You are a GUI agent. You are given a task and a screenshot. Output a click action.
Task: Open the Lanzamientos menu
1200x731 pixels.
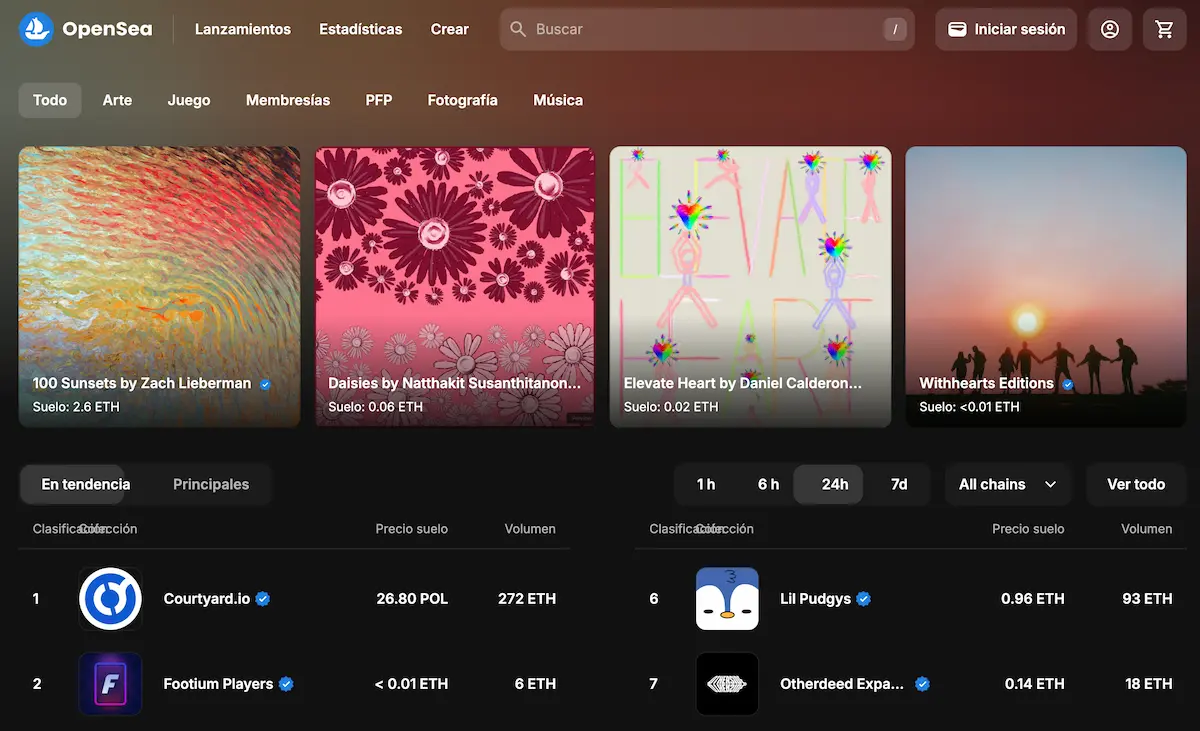pos(243,29)
